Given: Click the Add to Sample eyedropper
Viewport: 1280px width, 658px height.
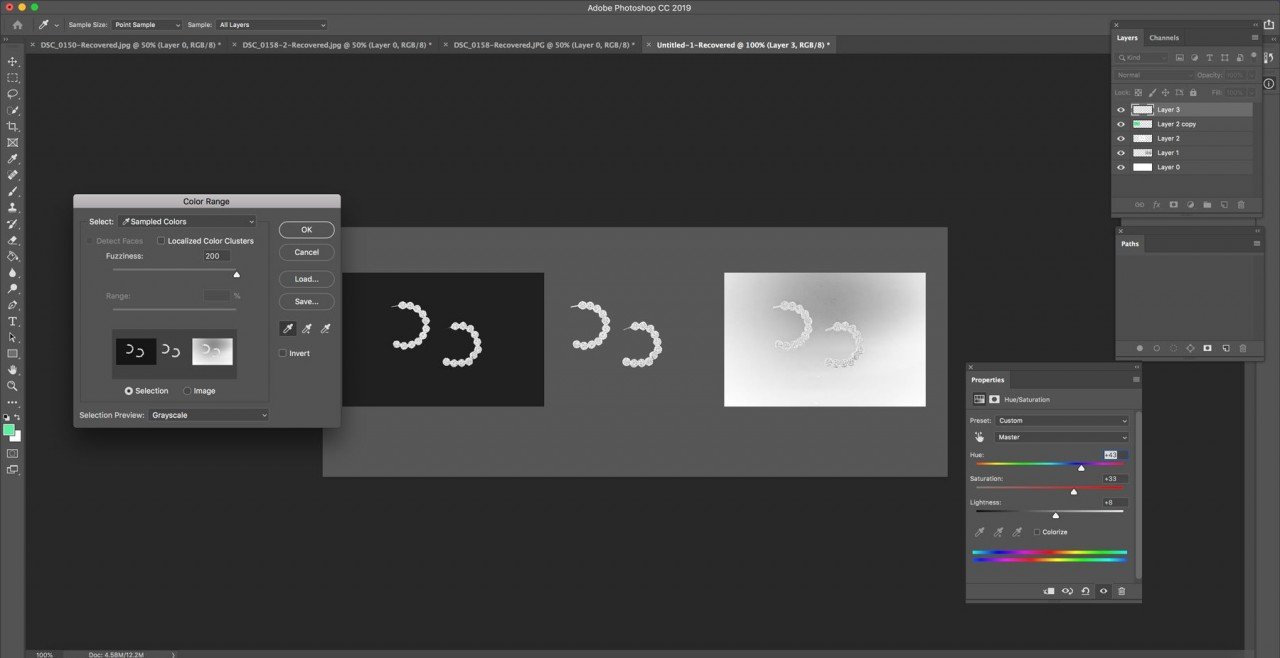Looking at the screenshot, I should coord(307,328).
